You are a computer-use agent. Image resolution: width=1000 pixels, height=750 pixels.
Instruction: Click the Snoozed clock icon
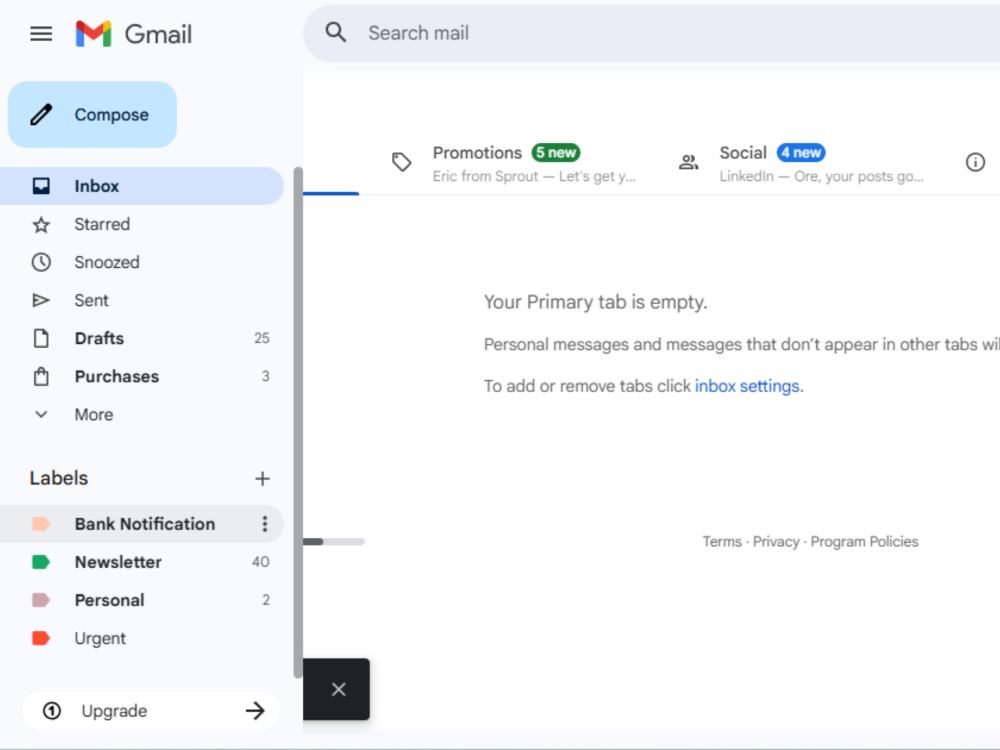41,262
